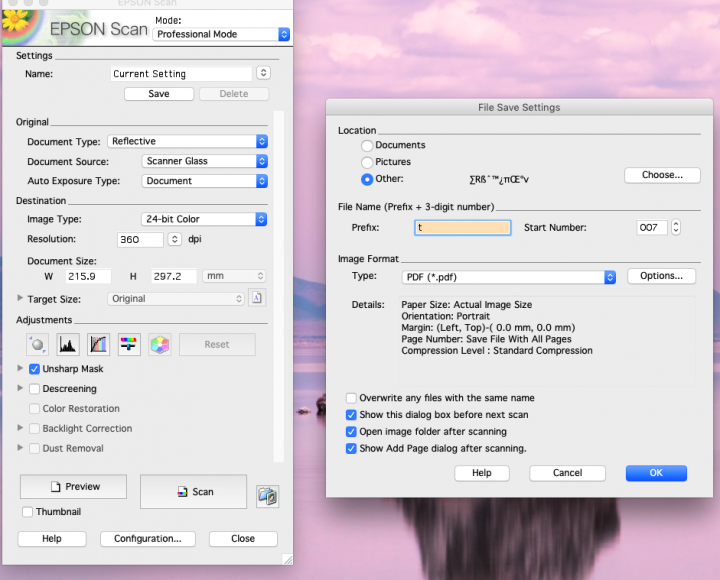The width and height of the screenshot is (720, 580).
Task: Toggle Show this dialog box before next scan
Action: [351, 415]
